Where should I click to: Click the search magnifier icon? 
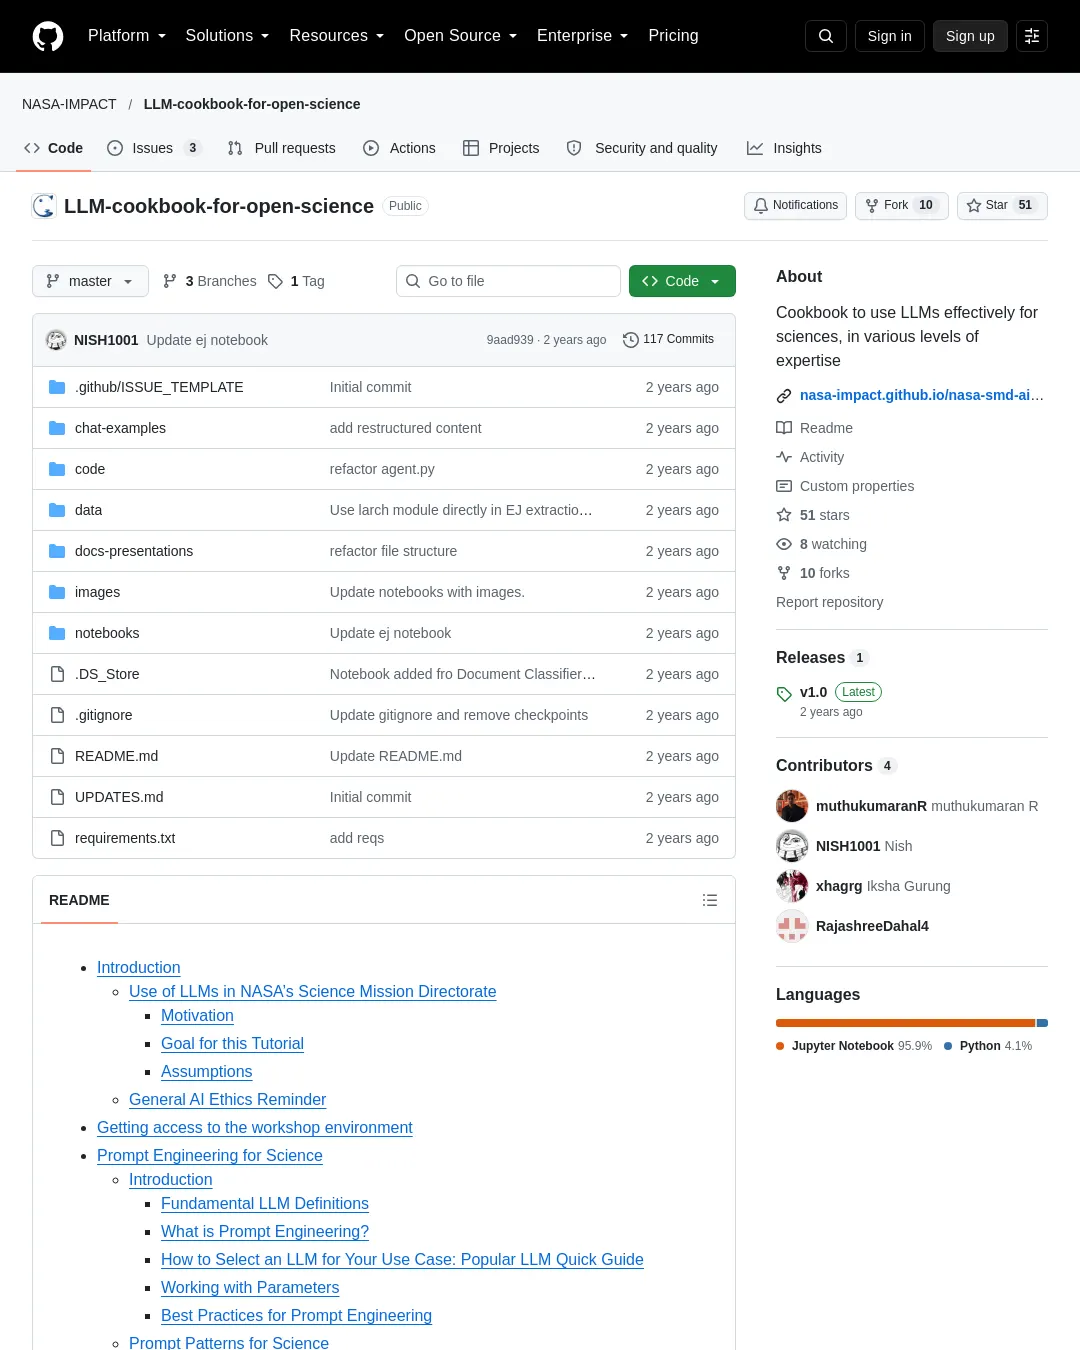(826, 36)
